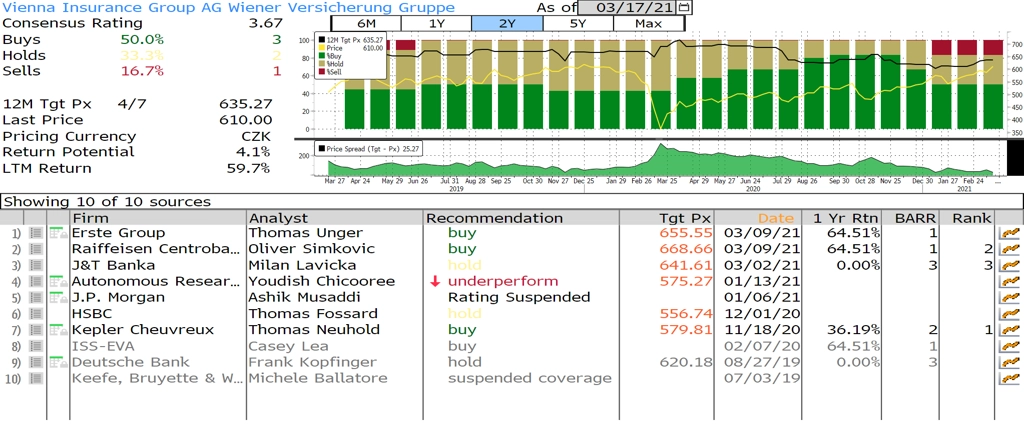This screenshot has width=1024, height=424.
Task: Click the suspended coverage cell for Keefe, Bruyette
Action: [x=530, y=378]
